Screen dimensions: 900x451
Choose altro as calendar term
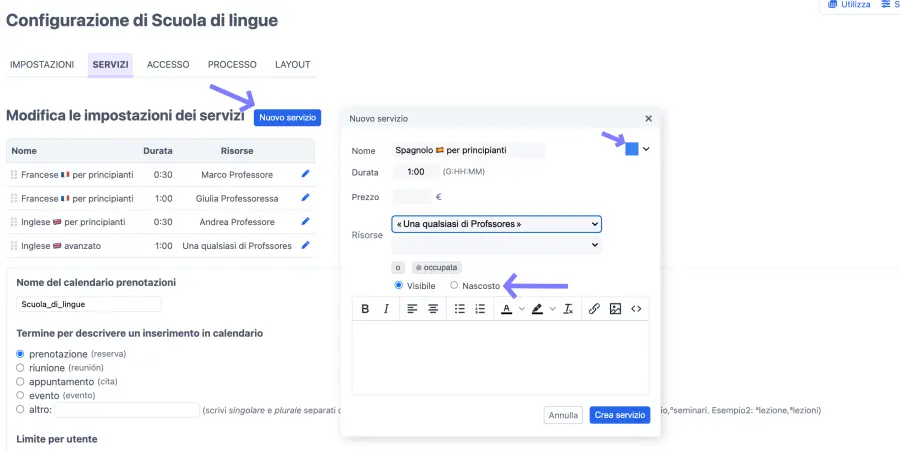20,410
